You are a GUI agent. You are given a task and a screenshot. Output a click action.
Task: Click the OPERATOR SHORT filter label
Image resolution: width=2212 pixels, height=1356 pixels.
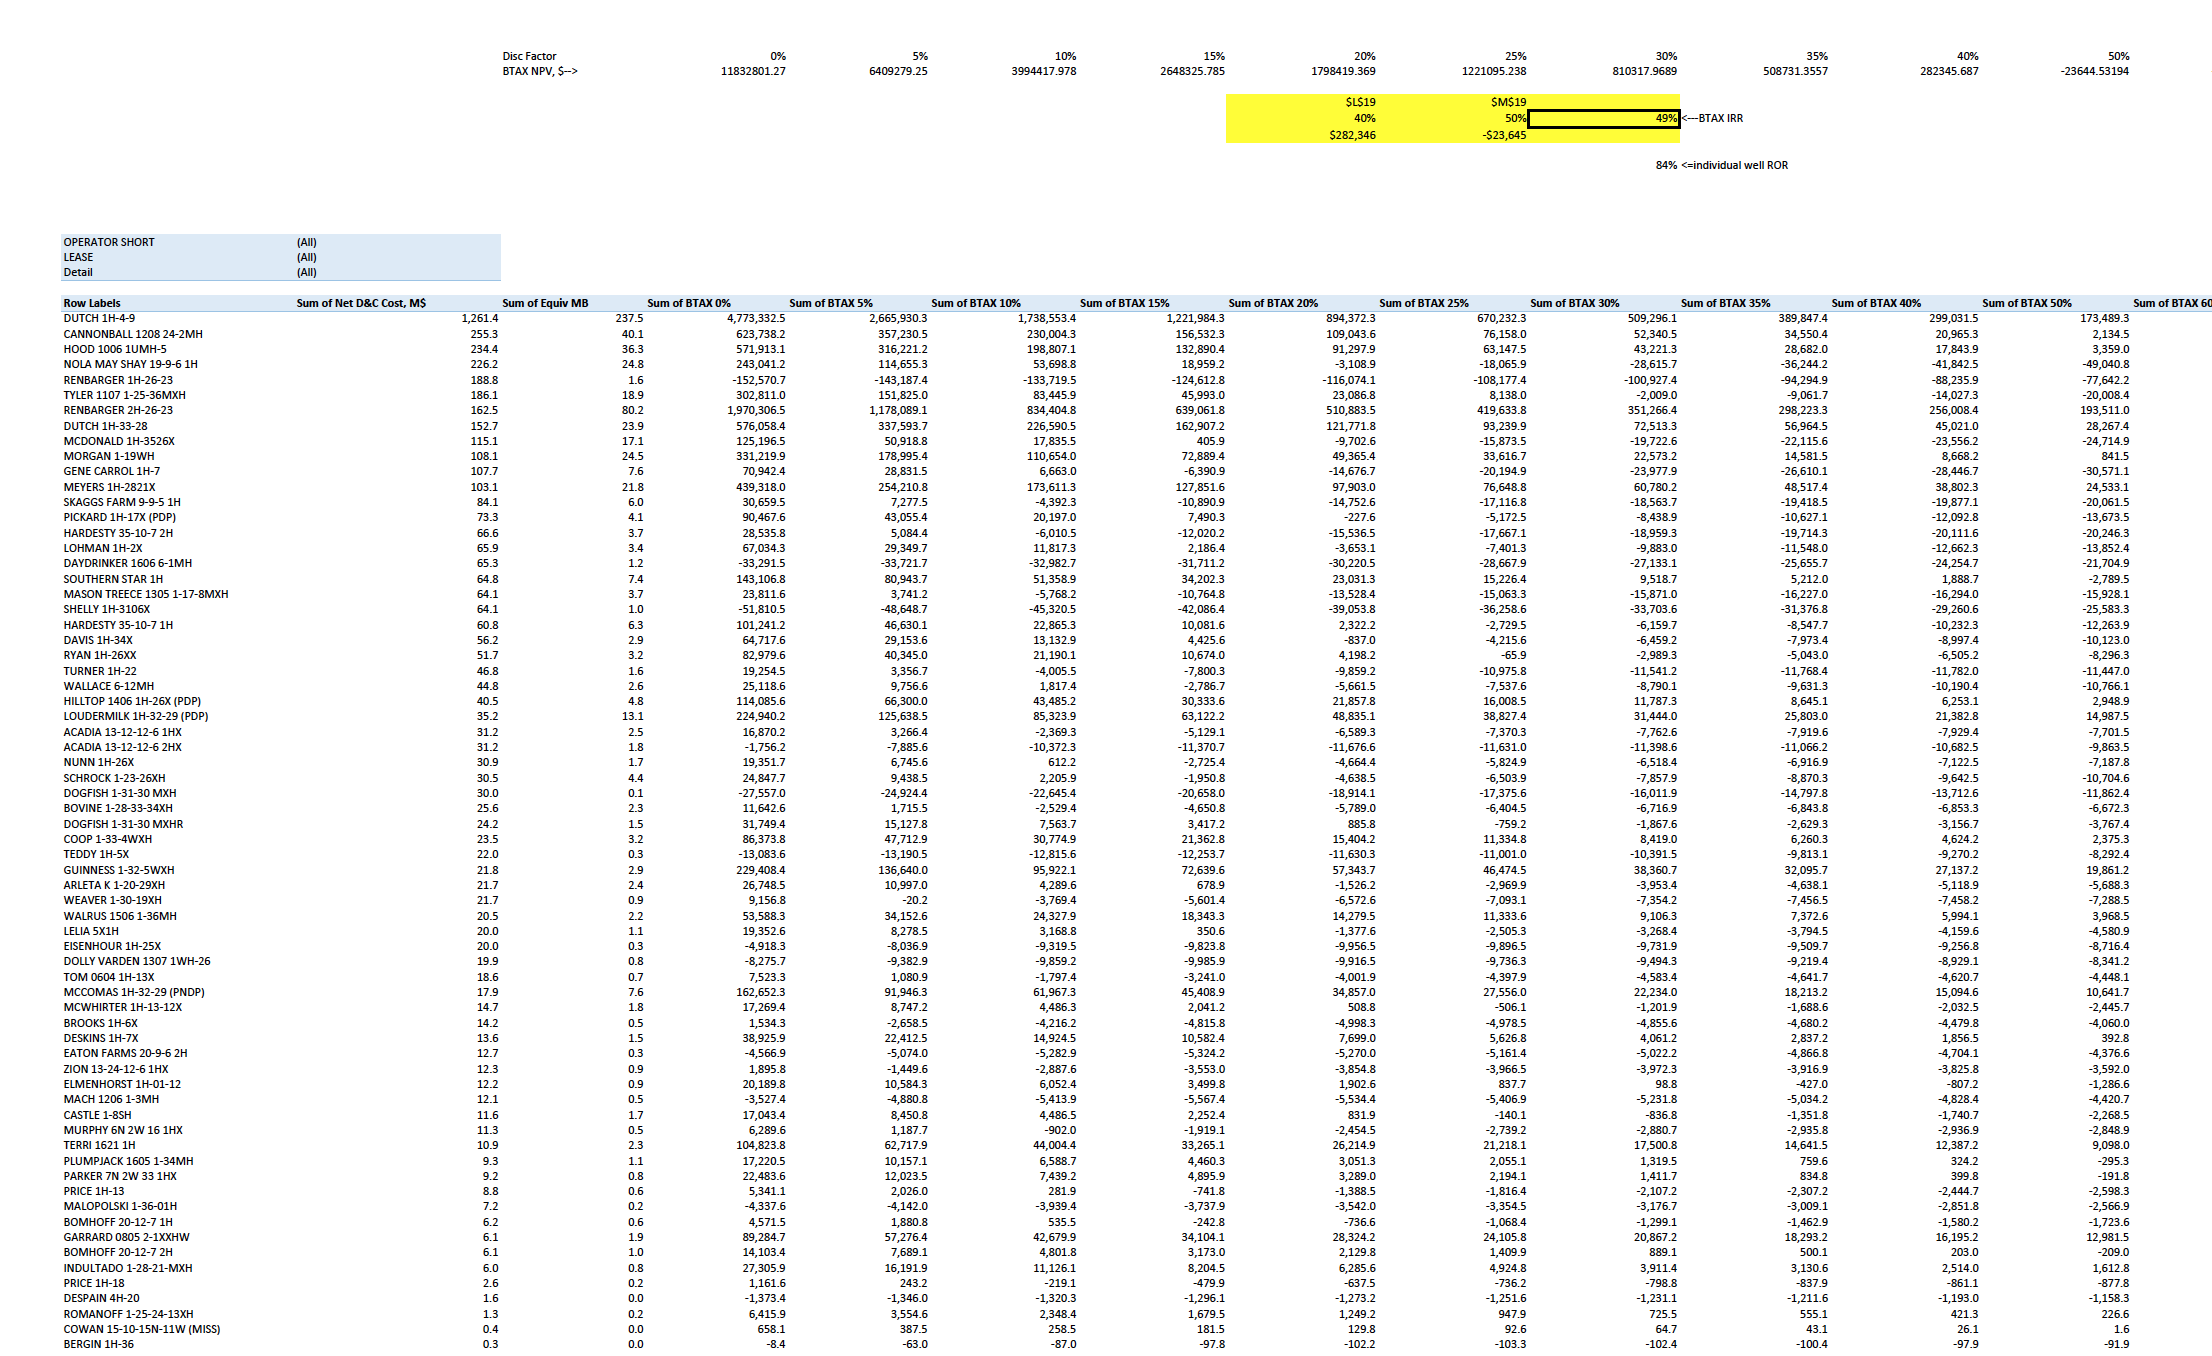[x=109, y=242]
